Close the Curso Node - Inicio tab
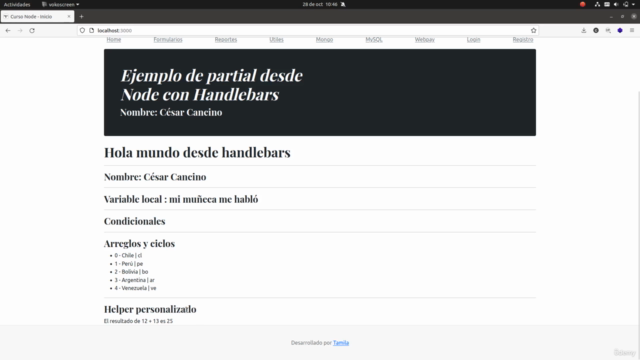 click(x=69, y=16)
